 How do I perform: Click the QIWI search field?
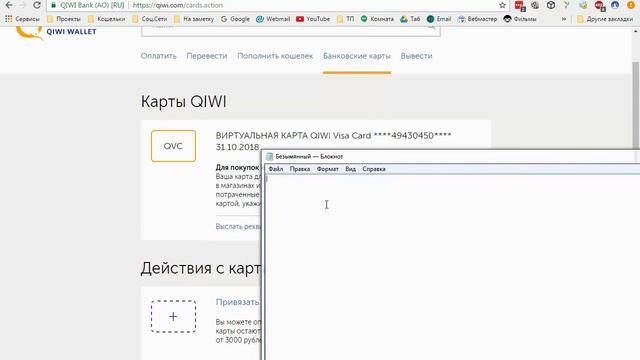pos(291,30)
